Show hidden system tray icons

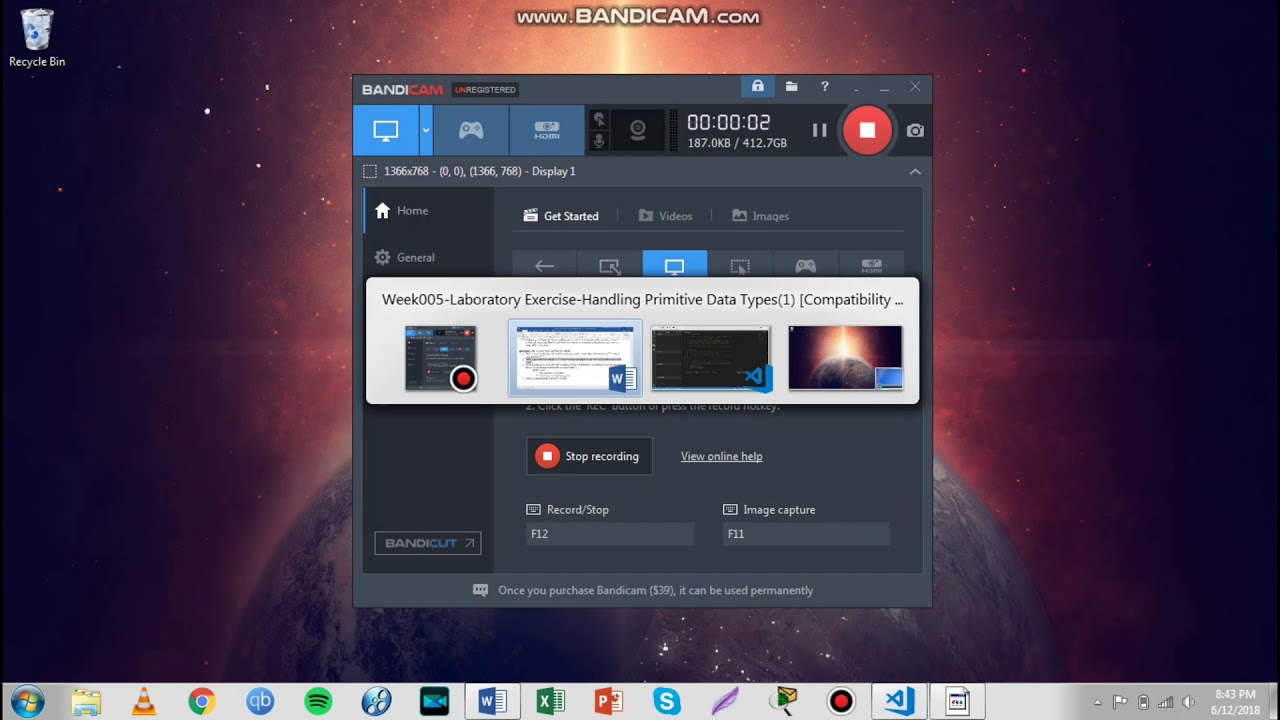pos(1098,702)
